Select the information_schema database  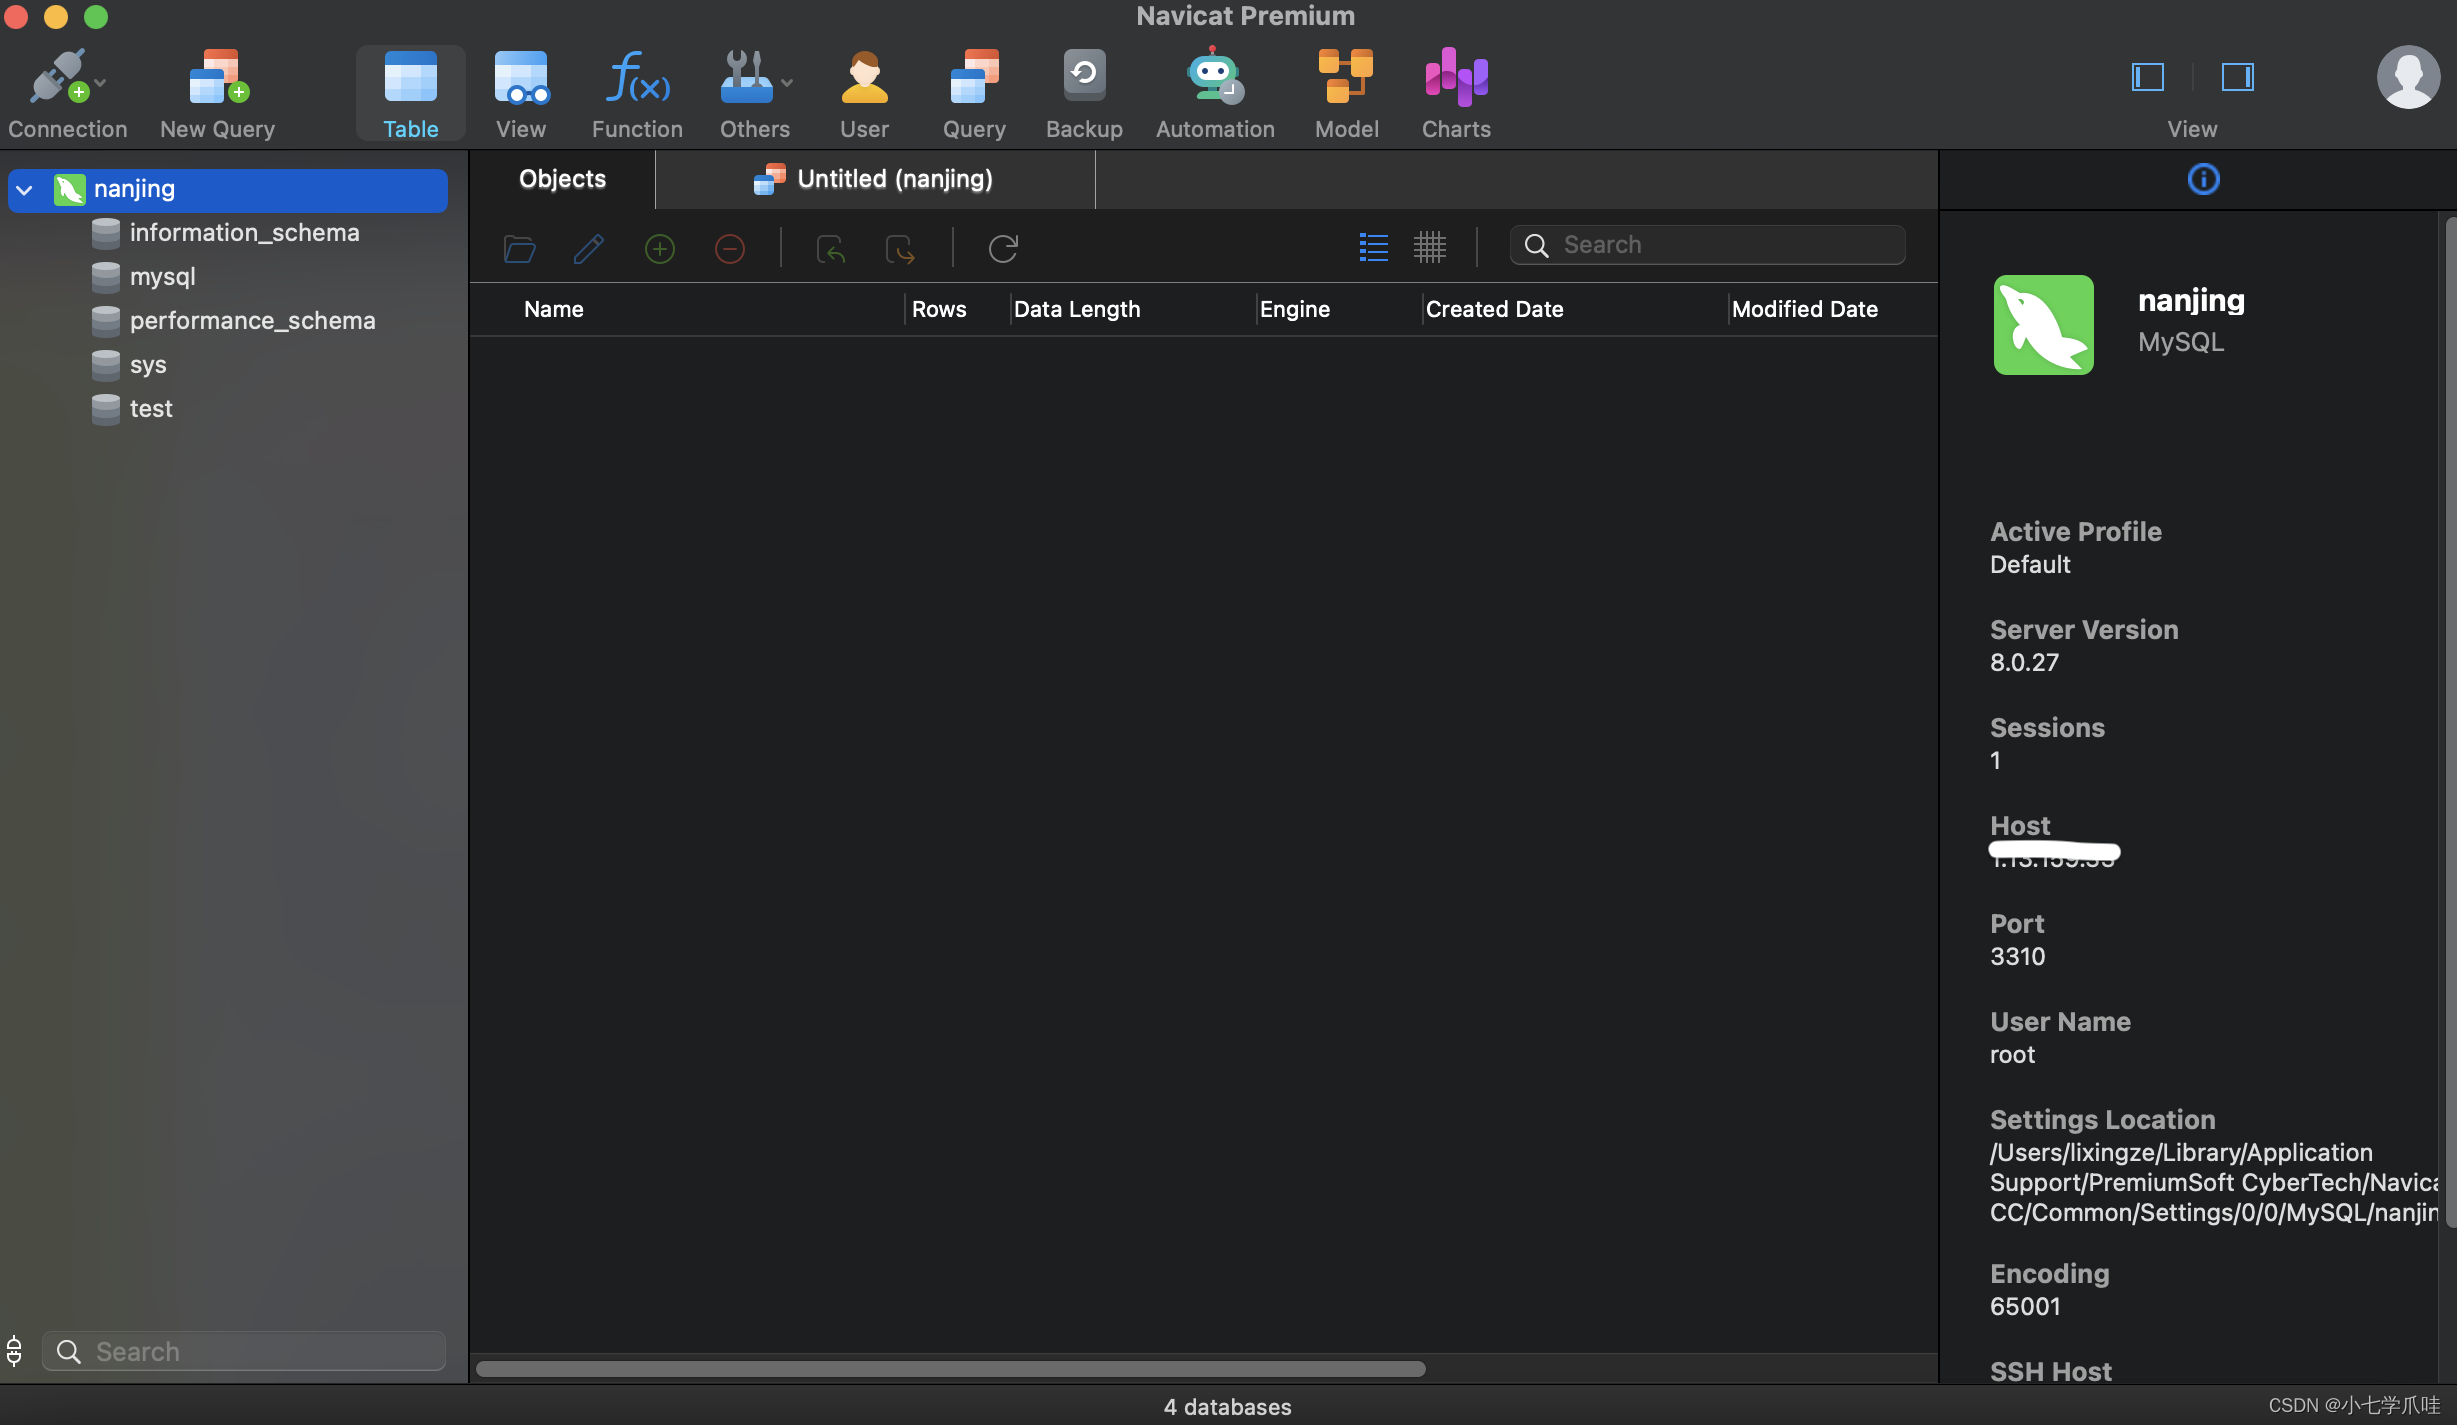(x=244, y=233)
